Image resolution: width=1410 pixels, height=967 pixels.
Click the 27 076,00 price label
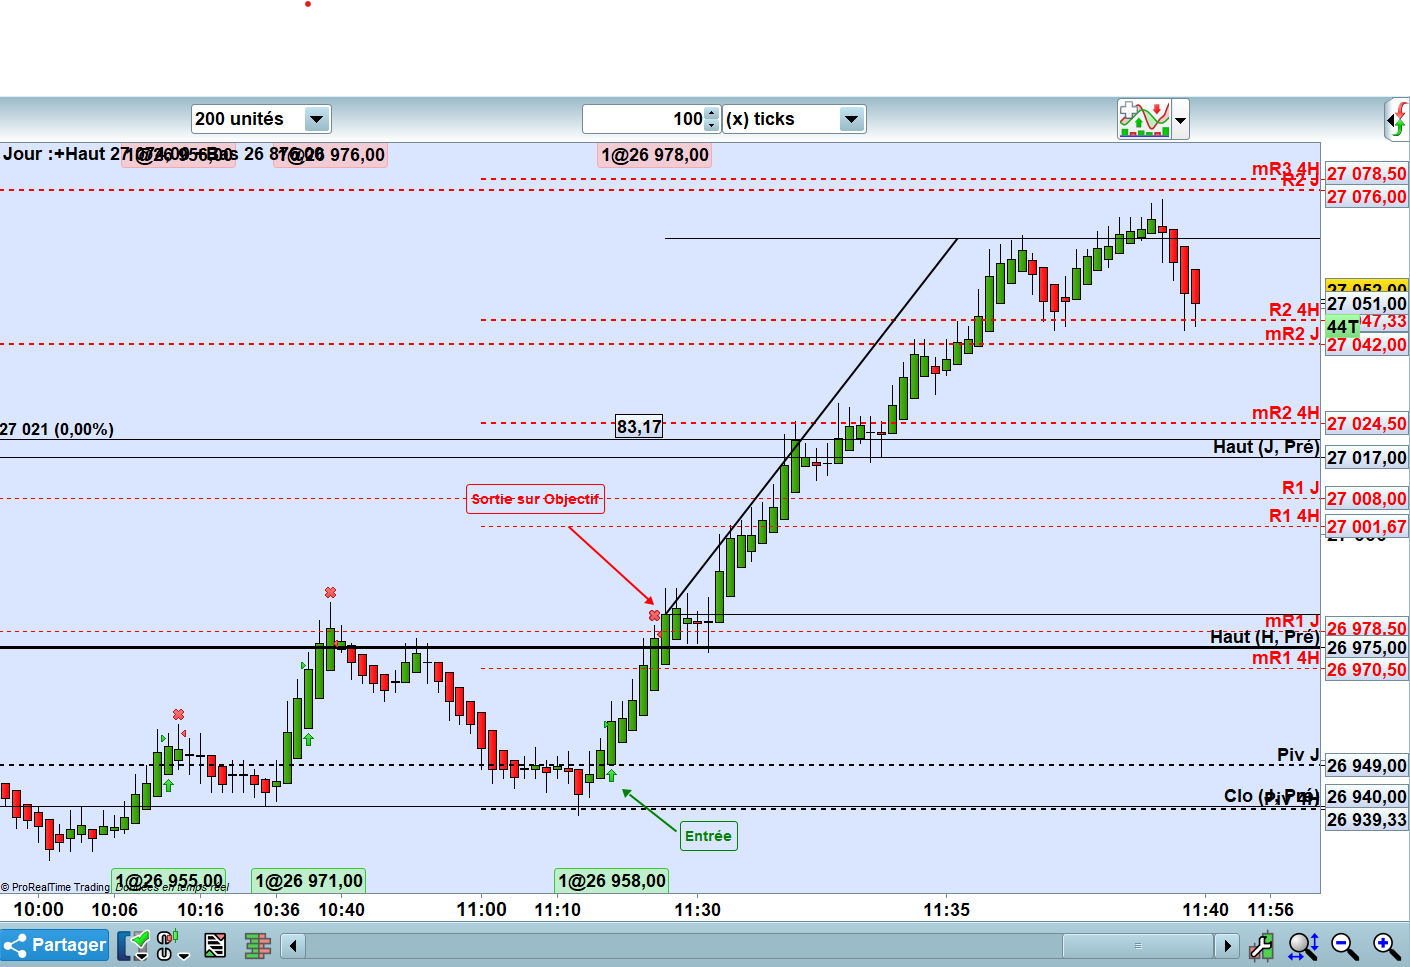(x=1366, y=197)
